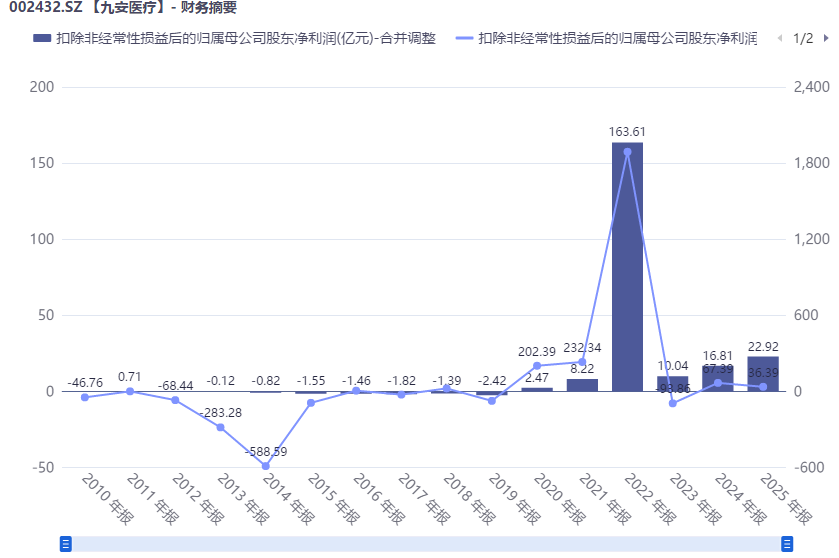839x558 pixels.
Task: Click the 2022 年报 axis label
Action: point(650,499)
